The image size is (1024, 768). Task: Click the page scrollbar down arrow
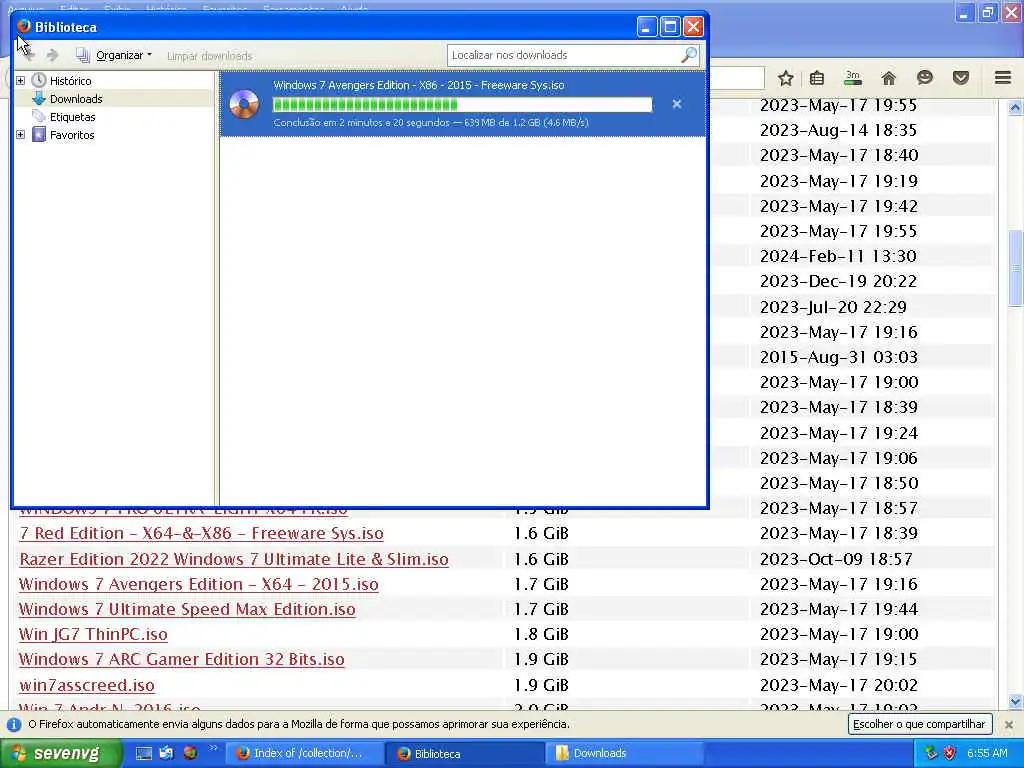(1015, 702)
